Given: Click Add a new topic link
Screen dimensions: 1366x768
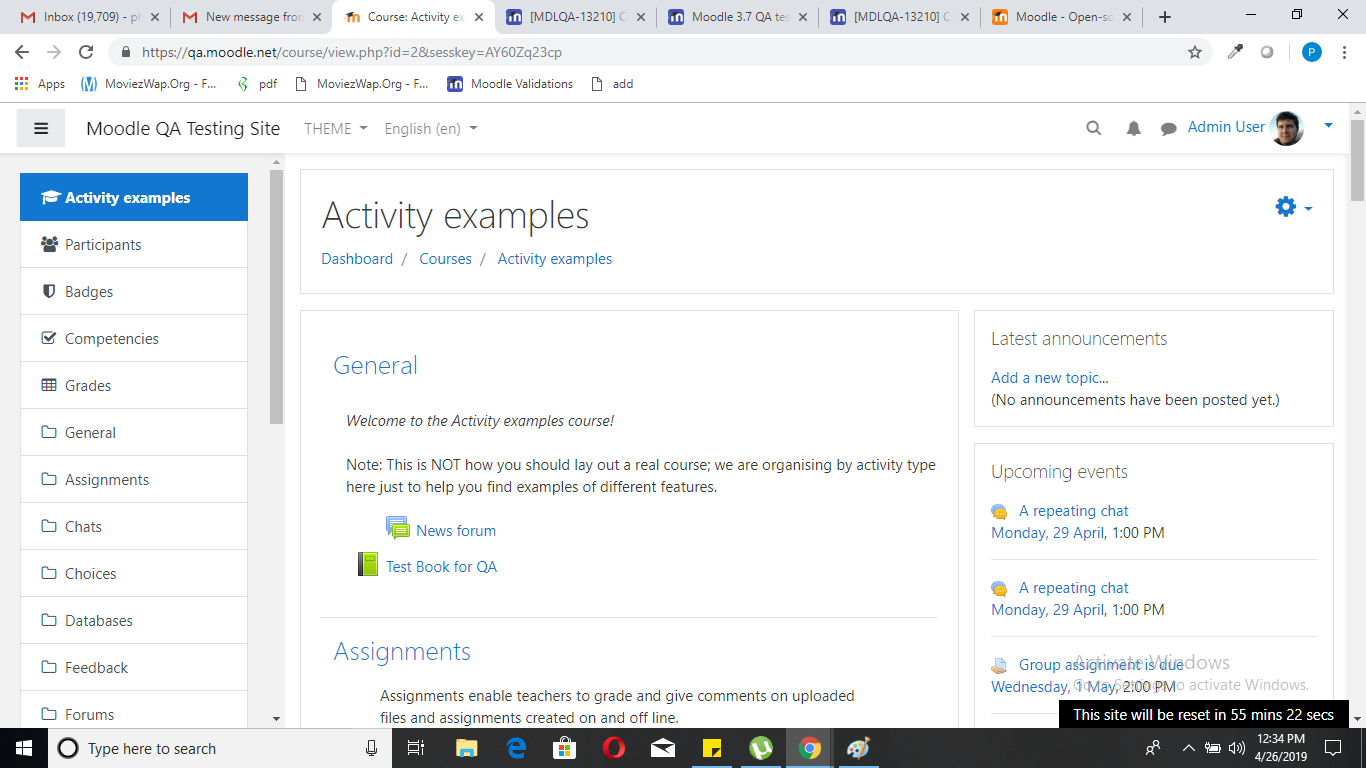Looking at the screenshot, I should 1050,377.
